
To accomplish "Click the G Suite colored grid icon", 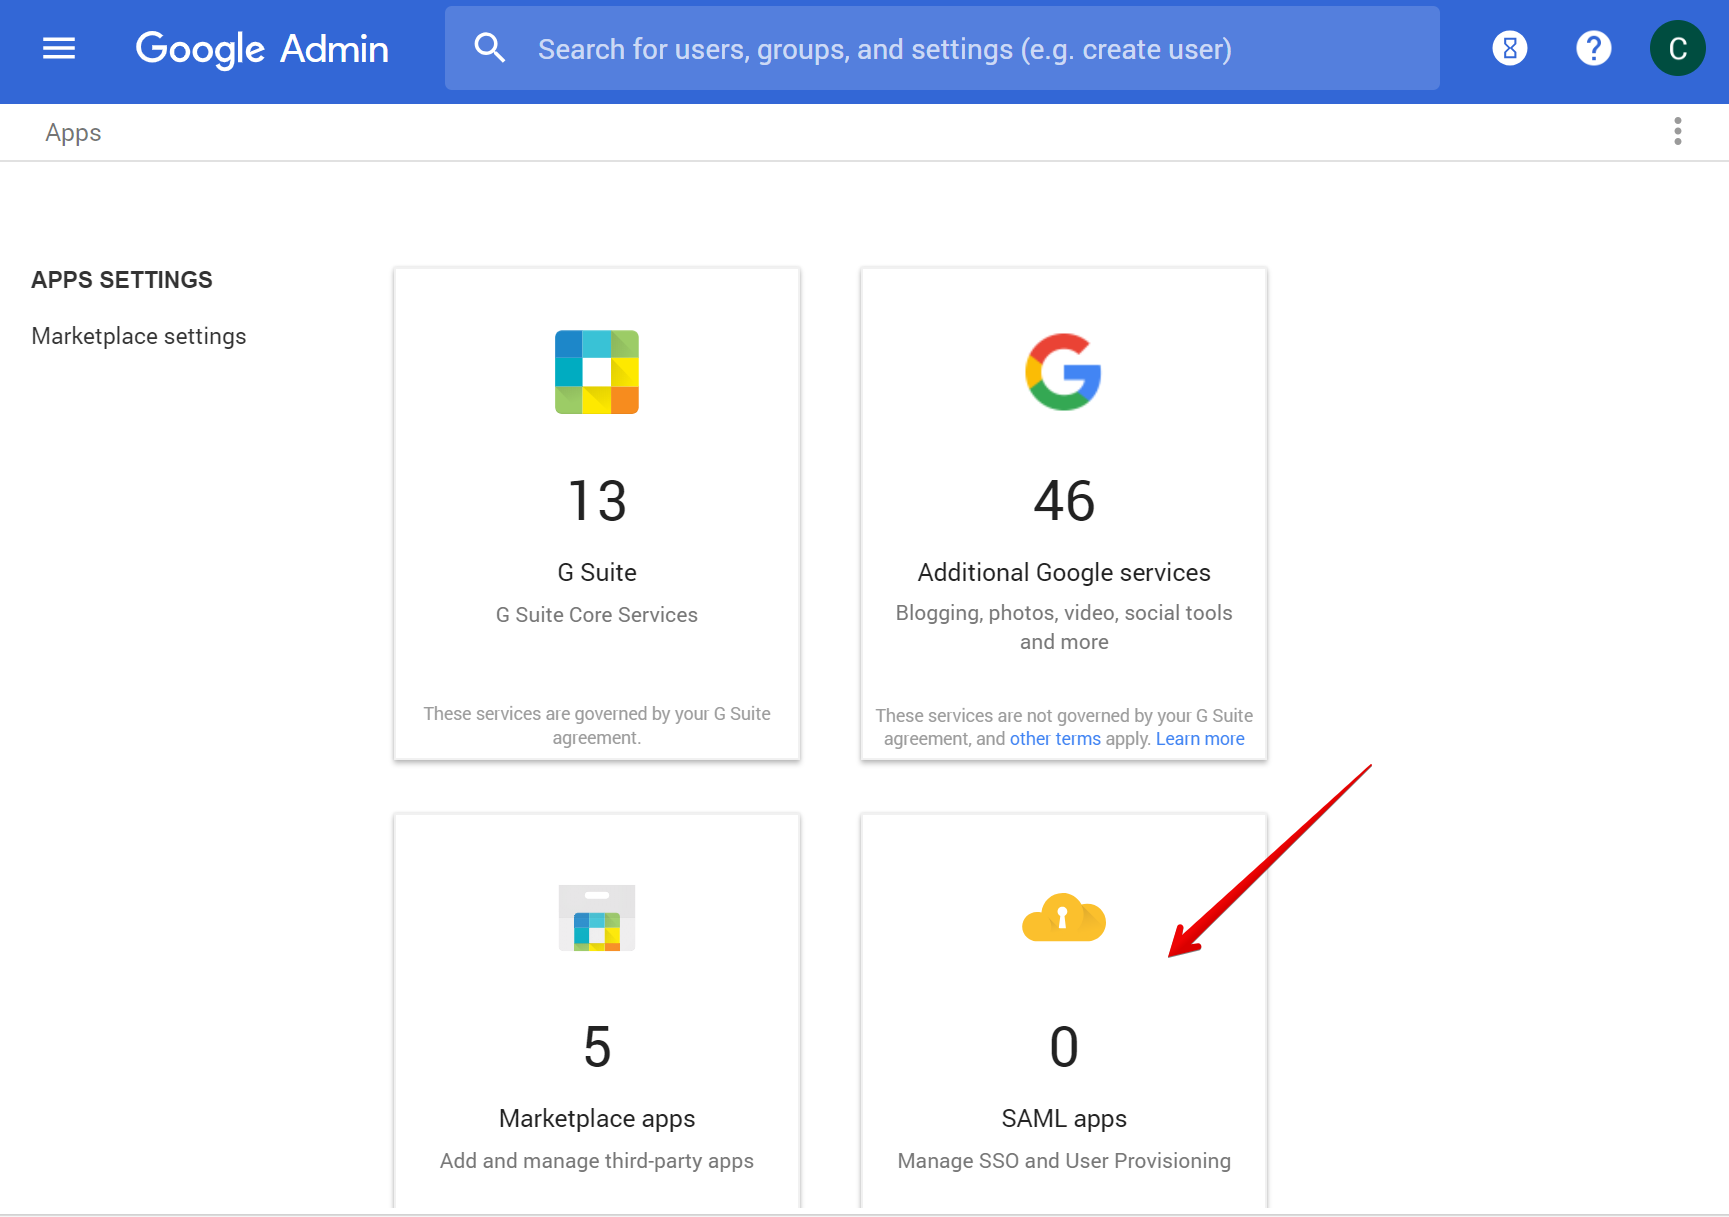I will point(596,371).
